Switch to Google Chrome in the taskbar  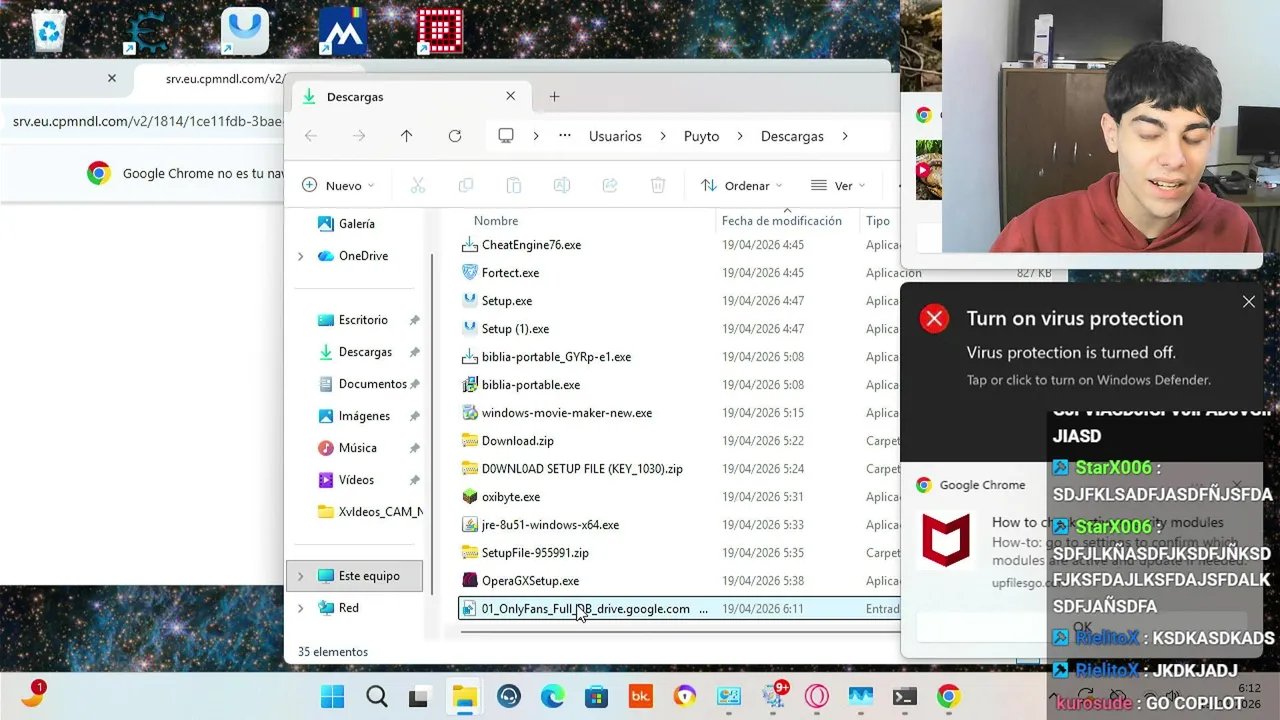click(x=949, y=696)
